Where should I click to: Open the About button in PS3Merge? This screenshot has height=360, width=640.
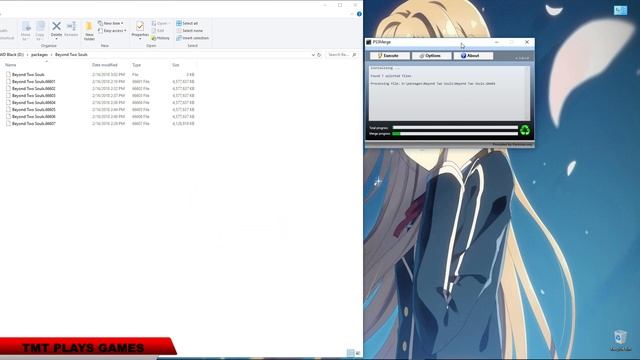473,56
